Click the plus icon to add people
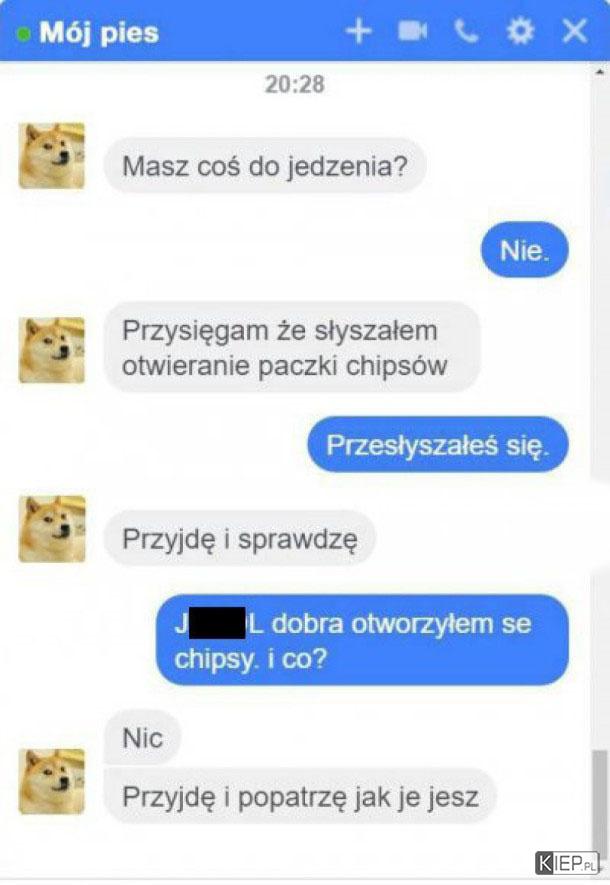Screen dimensions: 610x885 point(359,31)
